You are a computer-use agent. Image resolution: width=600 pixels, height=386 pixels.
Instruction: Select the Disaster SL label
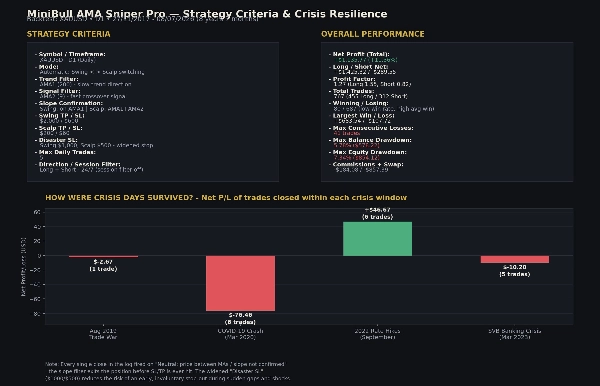[x=58, y=140]
